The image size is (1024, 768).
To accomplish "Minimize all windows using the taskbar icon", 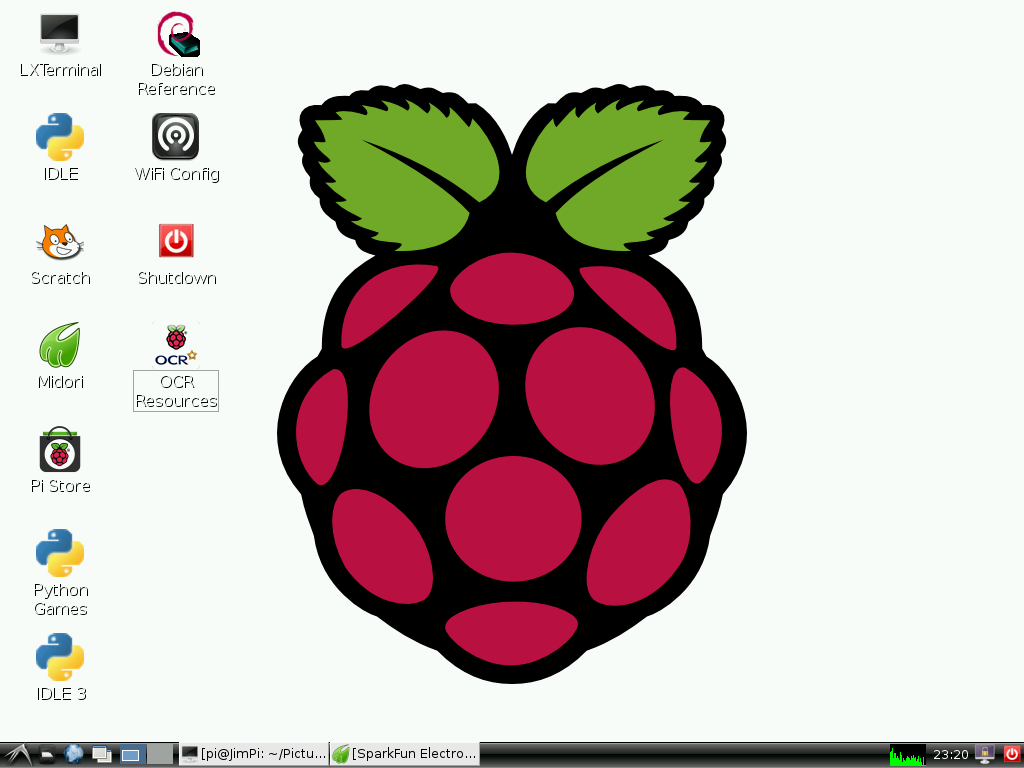I will (x=101, y=753).
